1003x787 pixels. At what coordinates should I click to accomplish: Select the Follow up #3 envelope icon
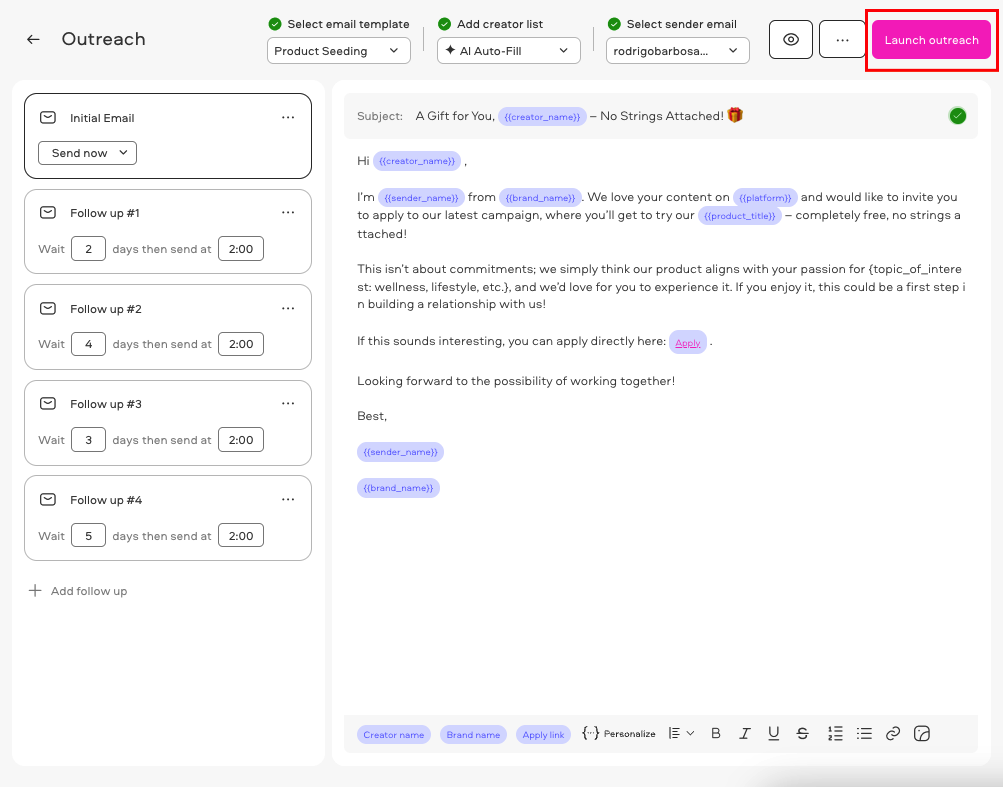click(48, 404)
